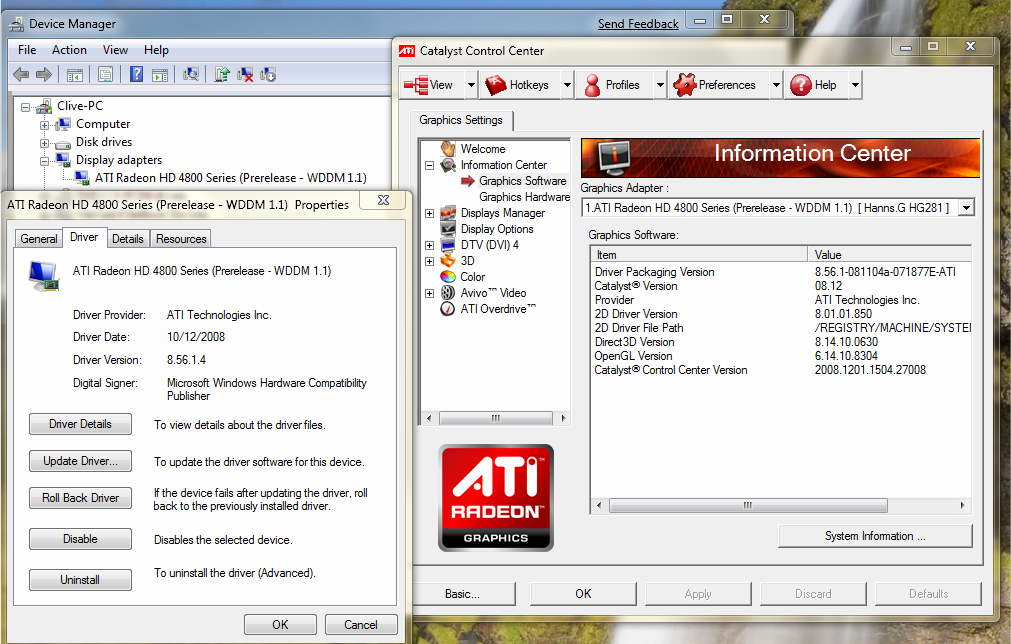The image size is (1011, 644).
Task: Toggle the Show/Hide Action Pane toolbar icon
Action: 160,75
